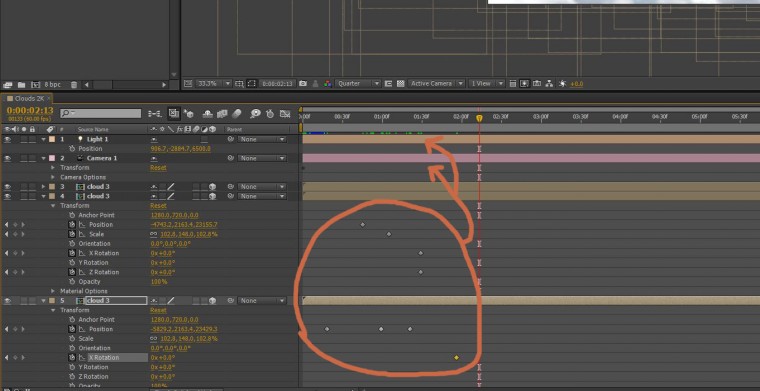Toggle the region of interest button

click(x=388, y=84)
